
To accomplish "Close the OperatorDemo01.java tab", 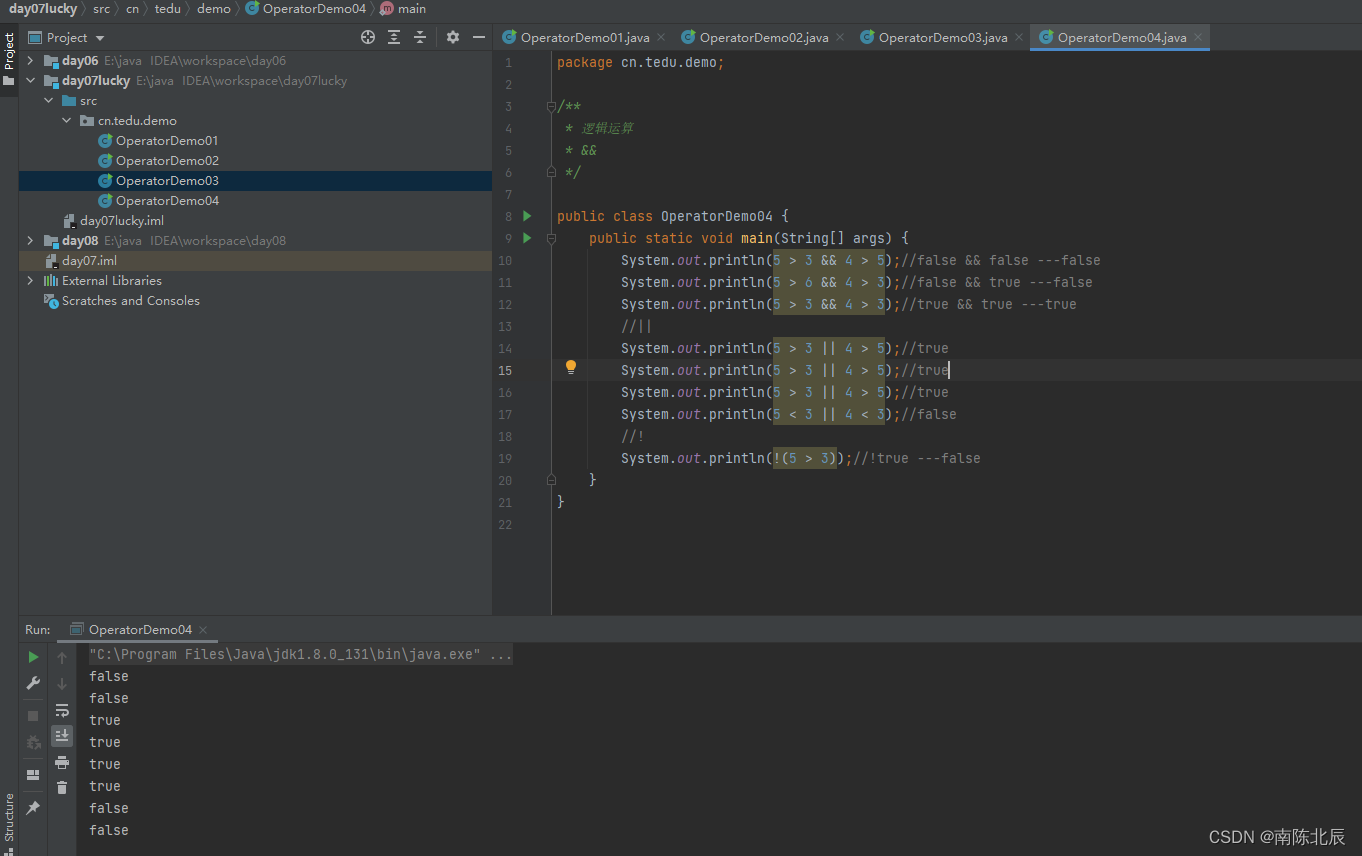I will tap(661, 38).
